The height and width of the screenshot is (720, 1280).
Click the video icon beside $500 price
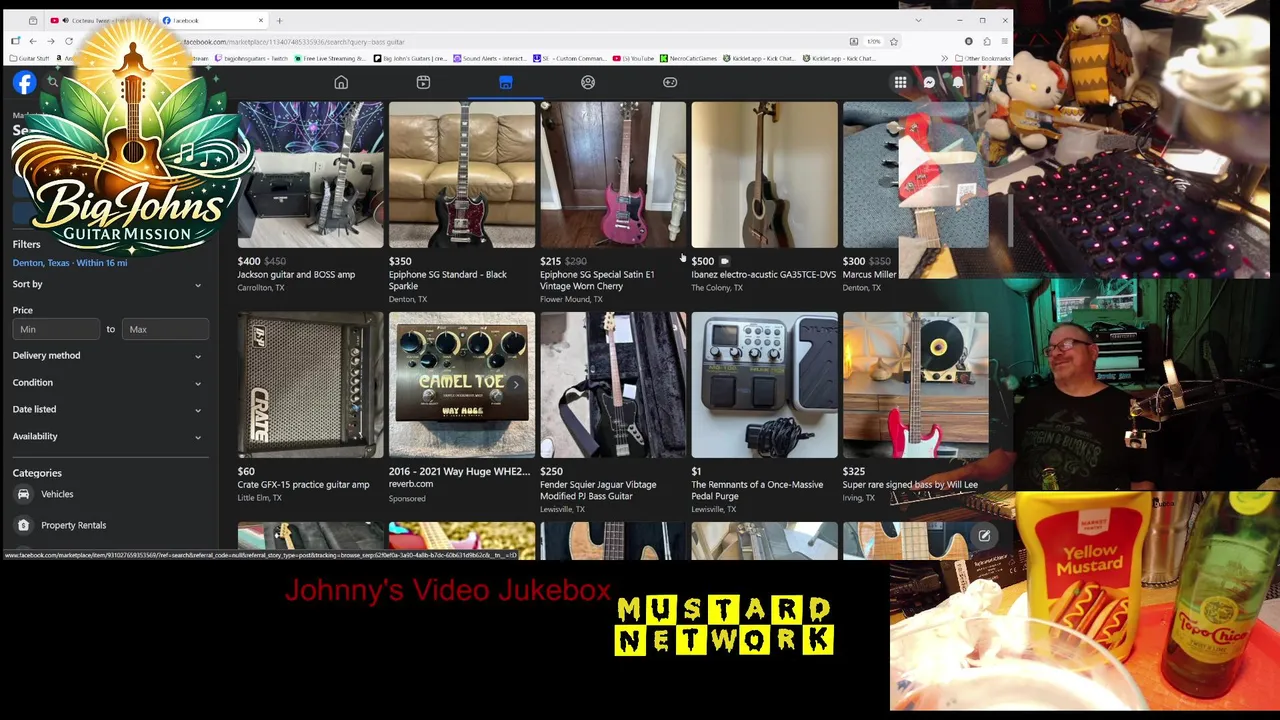[x=724, y=261]
